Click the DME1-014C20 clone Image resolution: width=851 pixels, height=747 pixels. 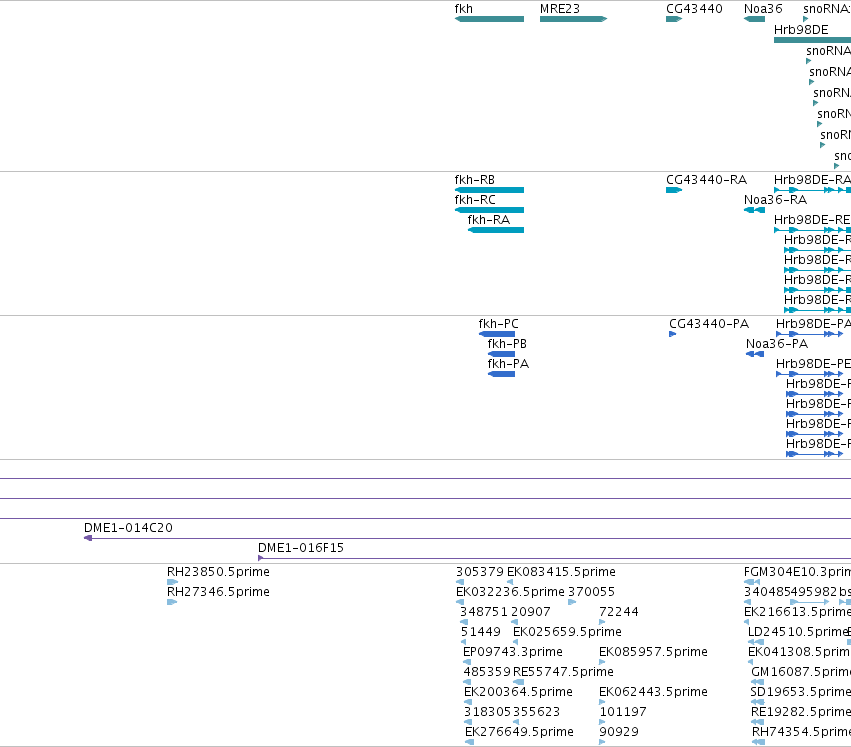[467, 538]
